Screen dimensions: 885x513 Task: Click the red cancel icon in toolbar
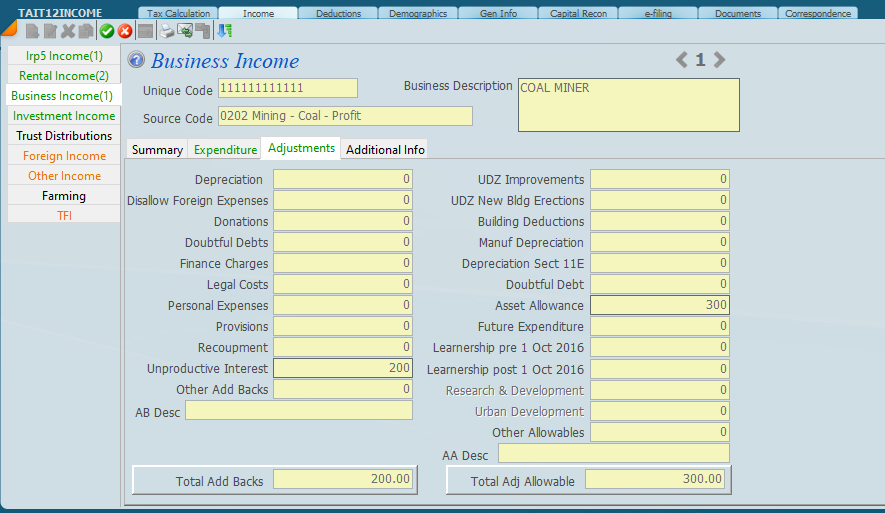[x=125, y=31]
